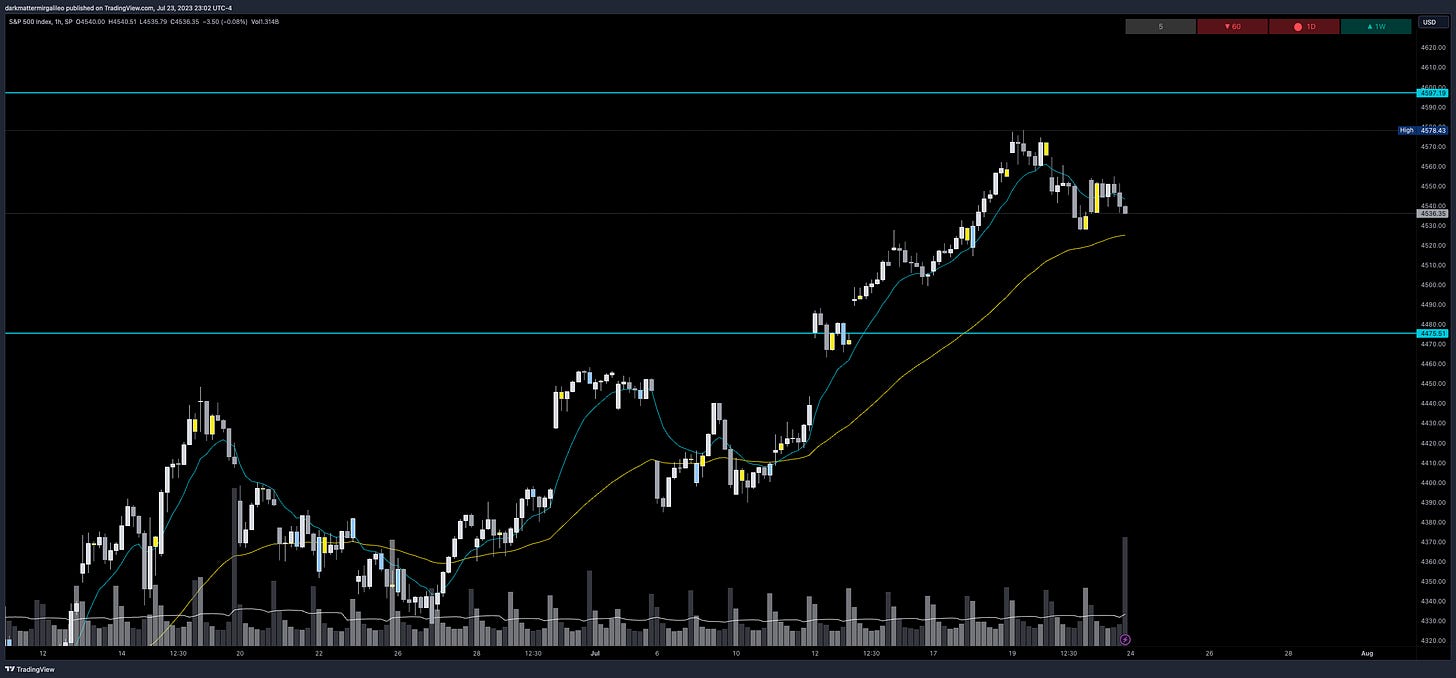Click the TradingView logo in footer
The height and width of the screenshot is (678, 1456).
coord(30,669)
